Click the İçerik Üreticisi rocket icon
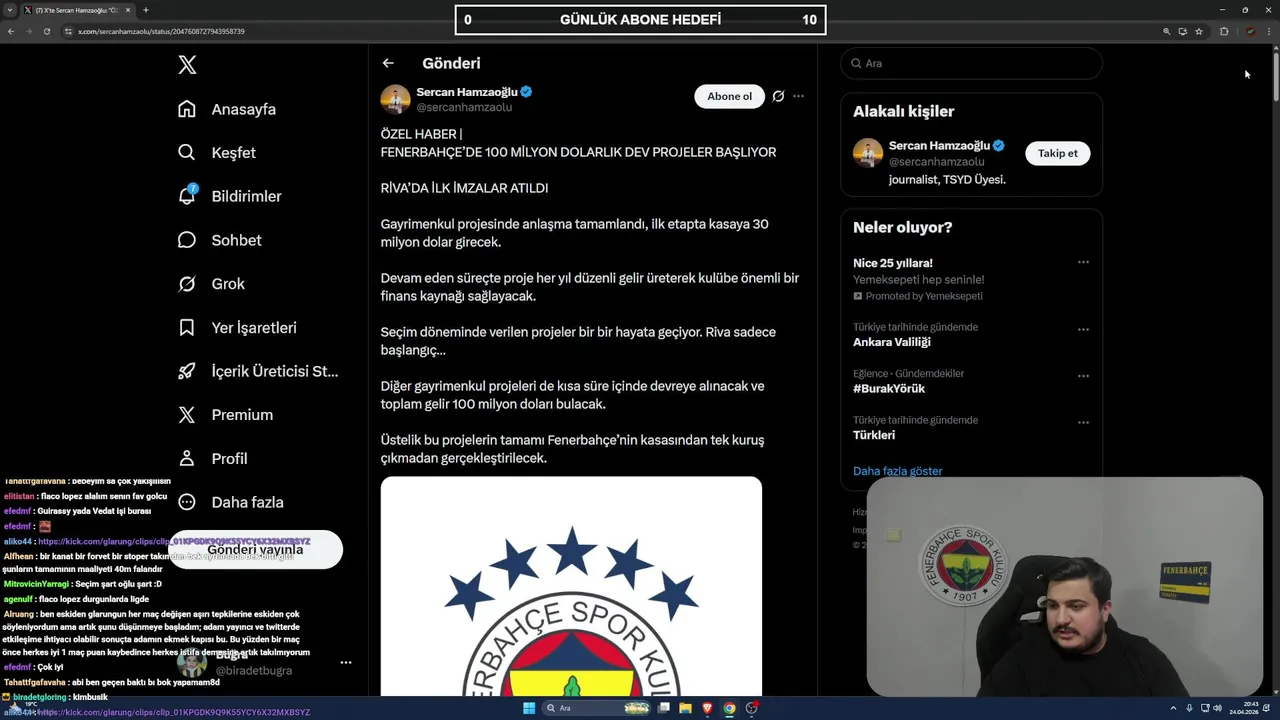Image resolution: width=1280 pixels, height=720 pixels. tap(187, 371)
